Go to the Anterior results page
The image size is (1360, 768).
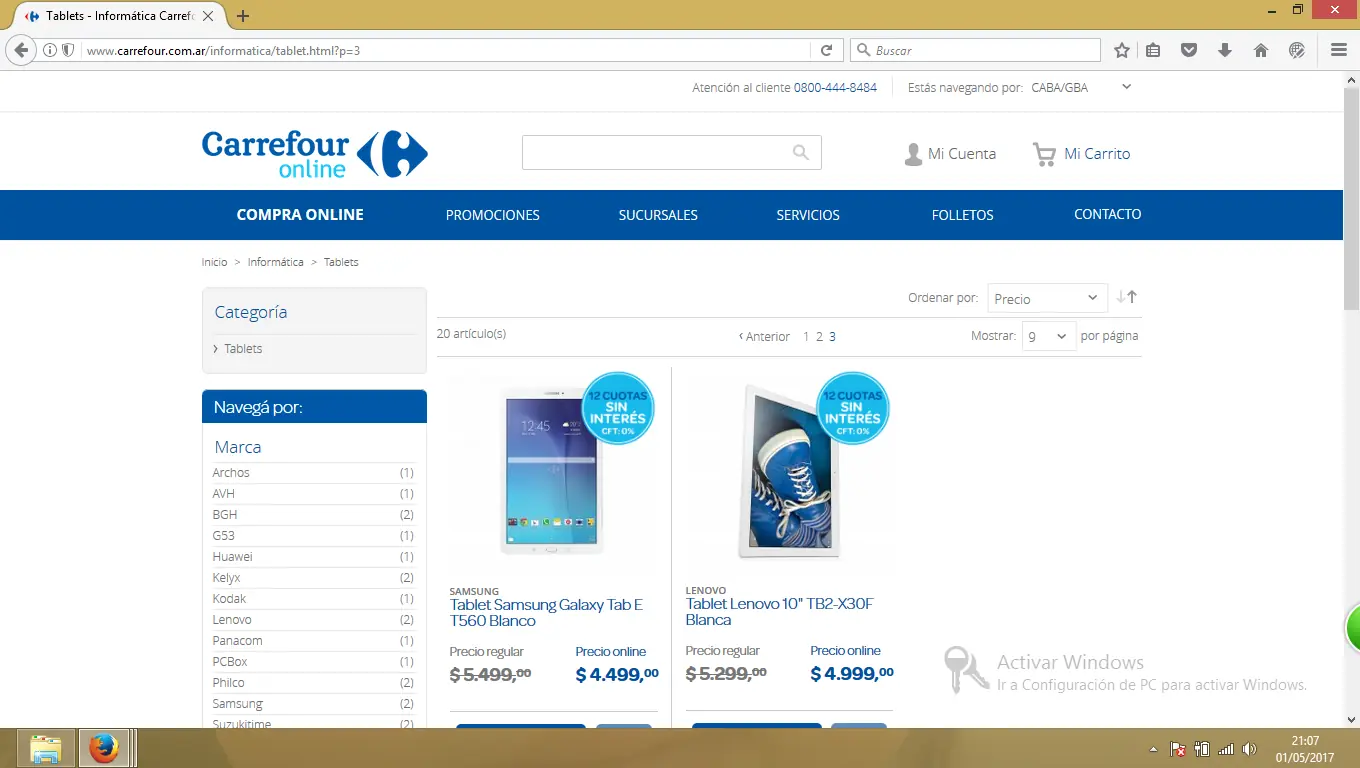coord(765,337)
